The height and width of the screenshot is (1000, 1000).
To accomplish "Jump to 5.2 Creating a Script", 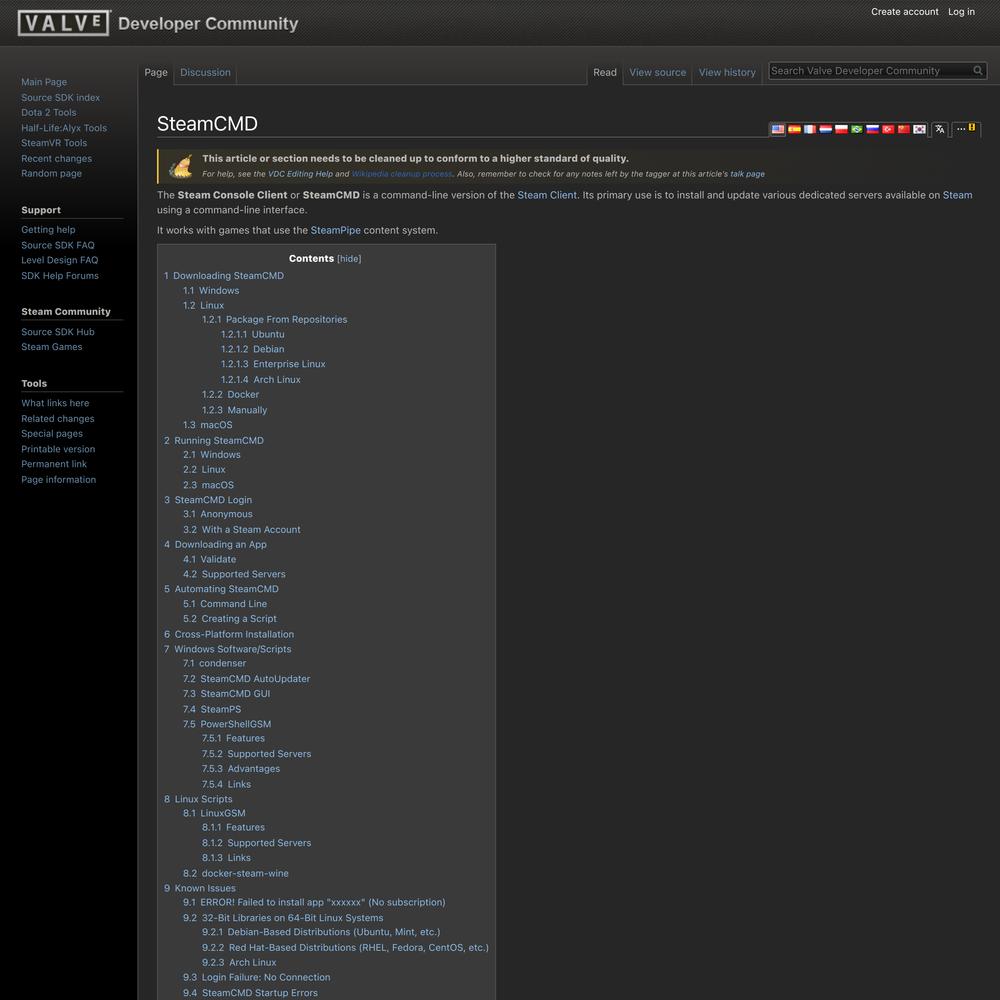I will coord(230,619).
